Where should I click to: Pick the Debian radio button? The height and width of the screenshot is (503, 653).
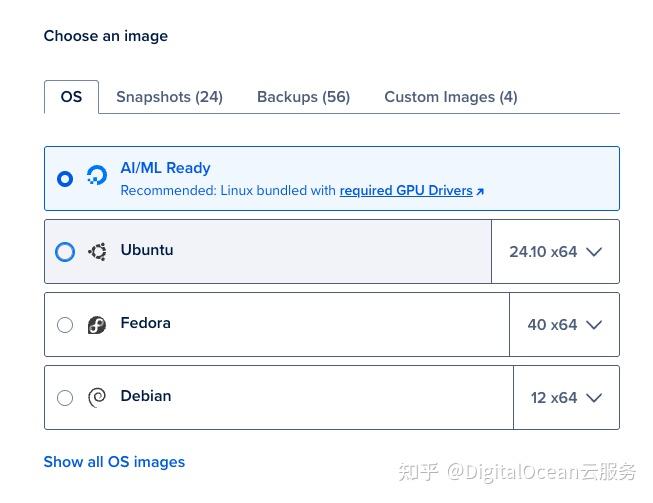[x=65, y=398]
